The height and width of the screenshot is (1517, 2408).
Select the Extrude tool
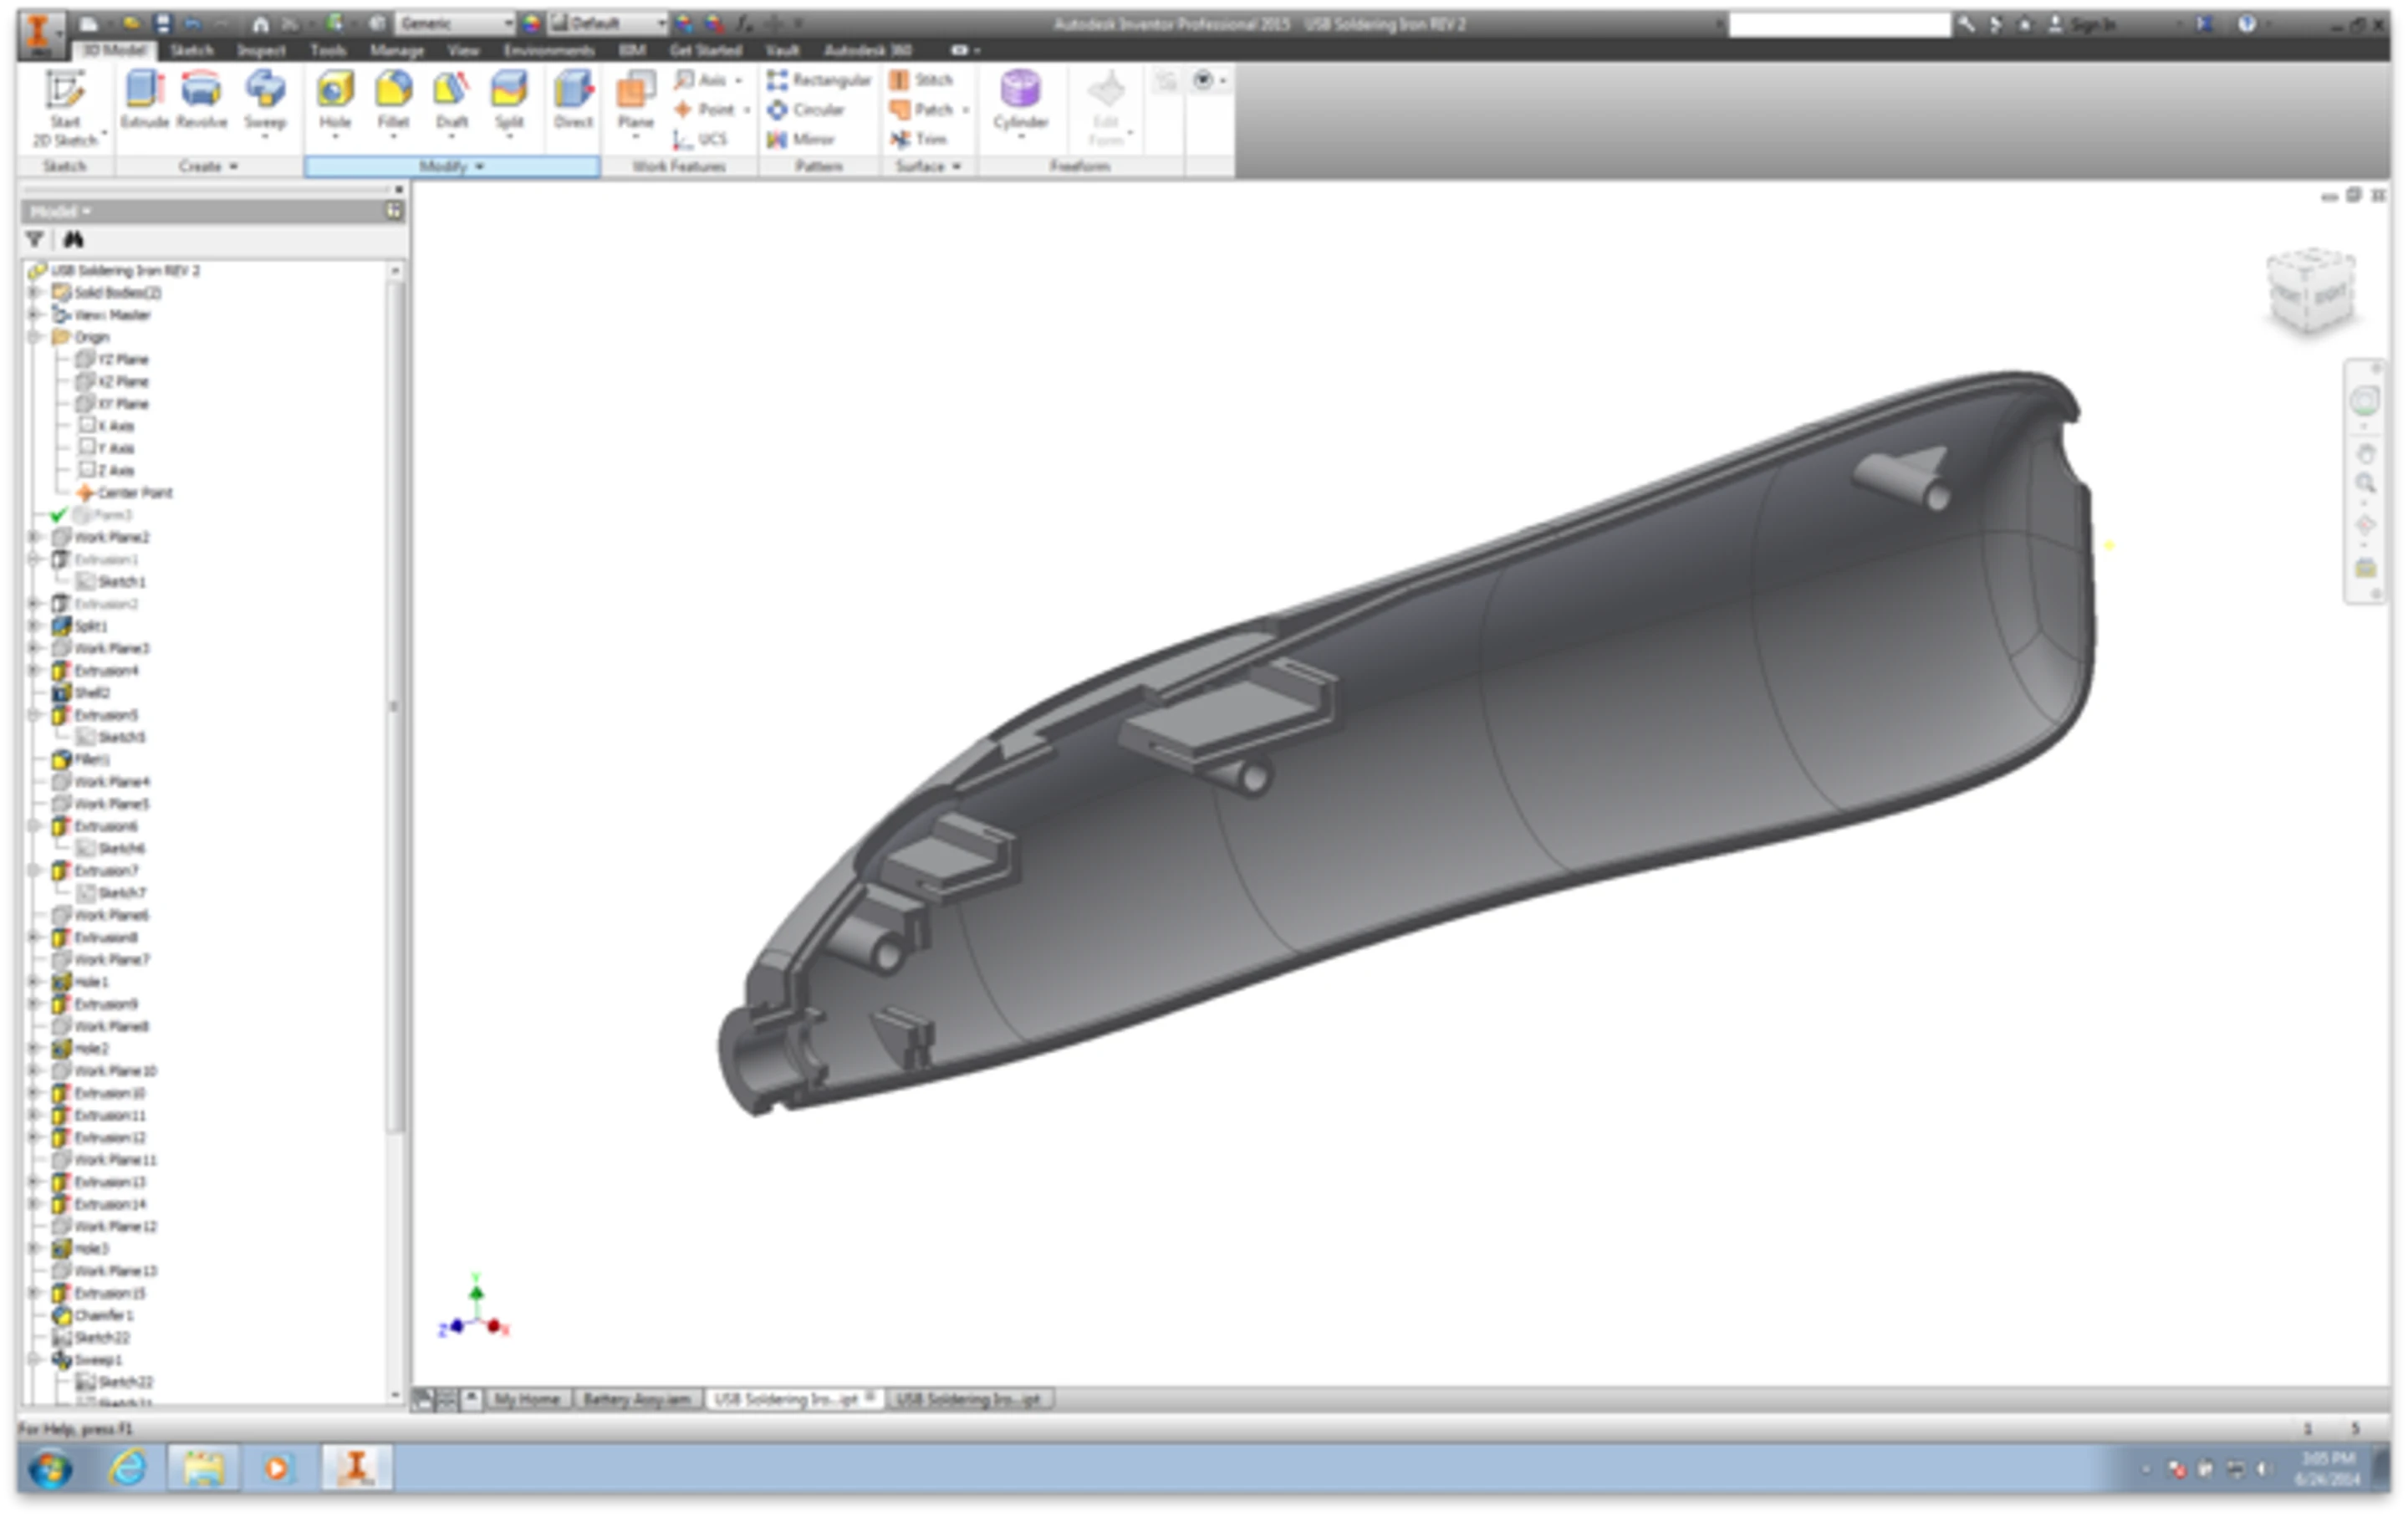pos(145,100)
